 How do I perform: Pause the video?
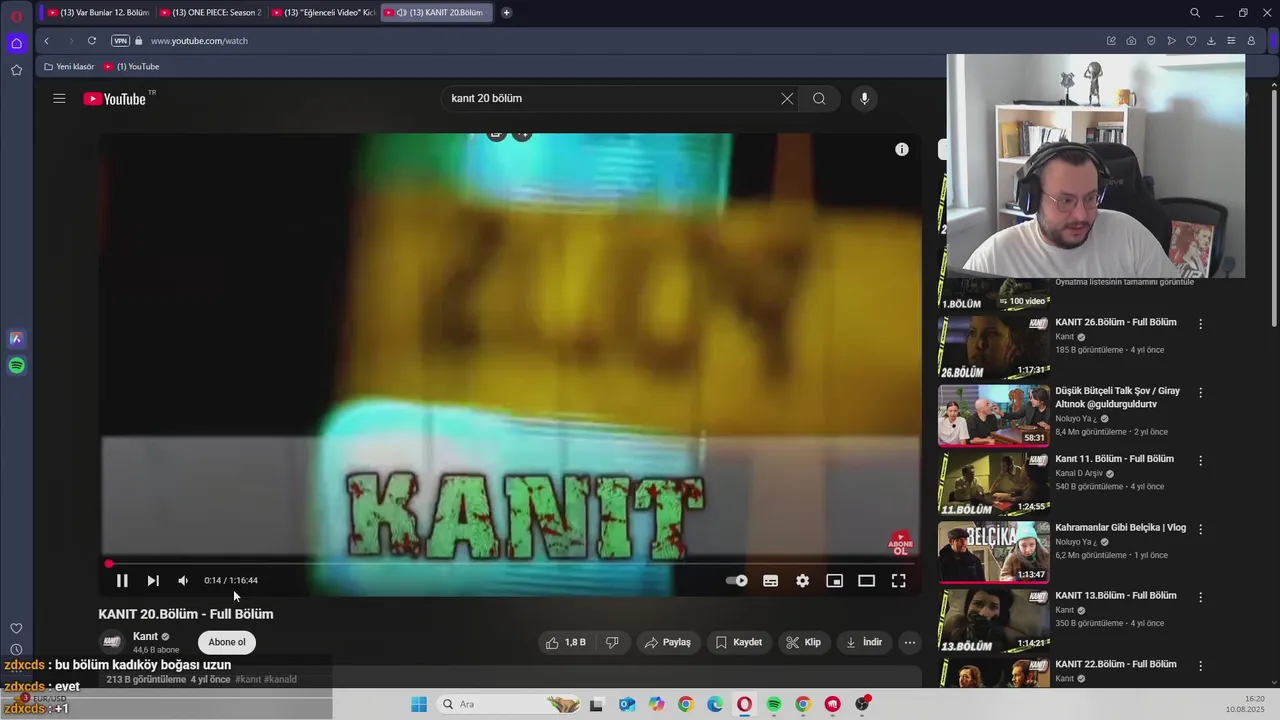122,580
